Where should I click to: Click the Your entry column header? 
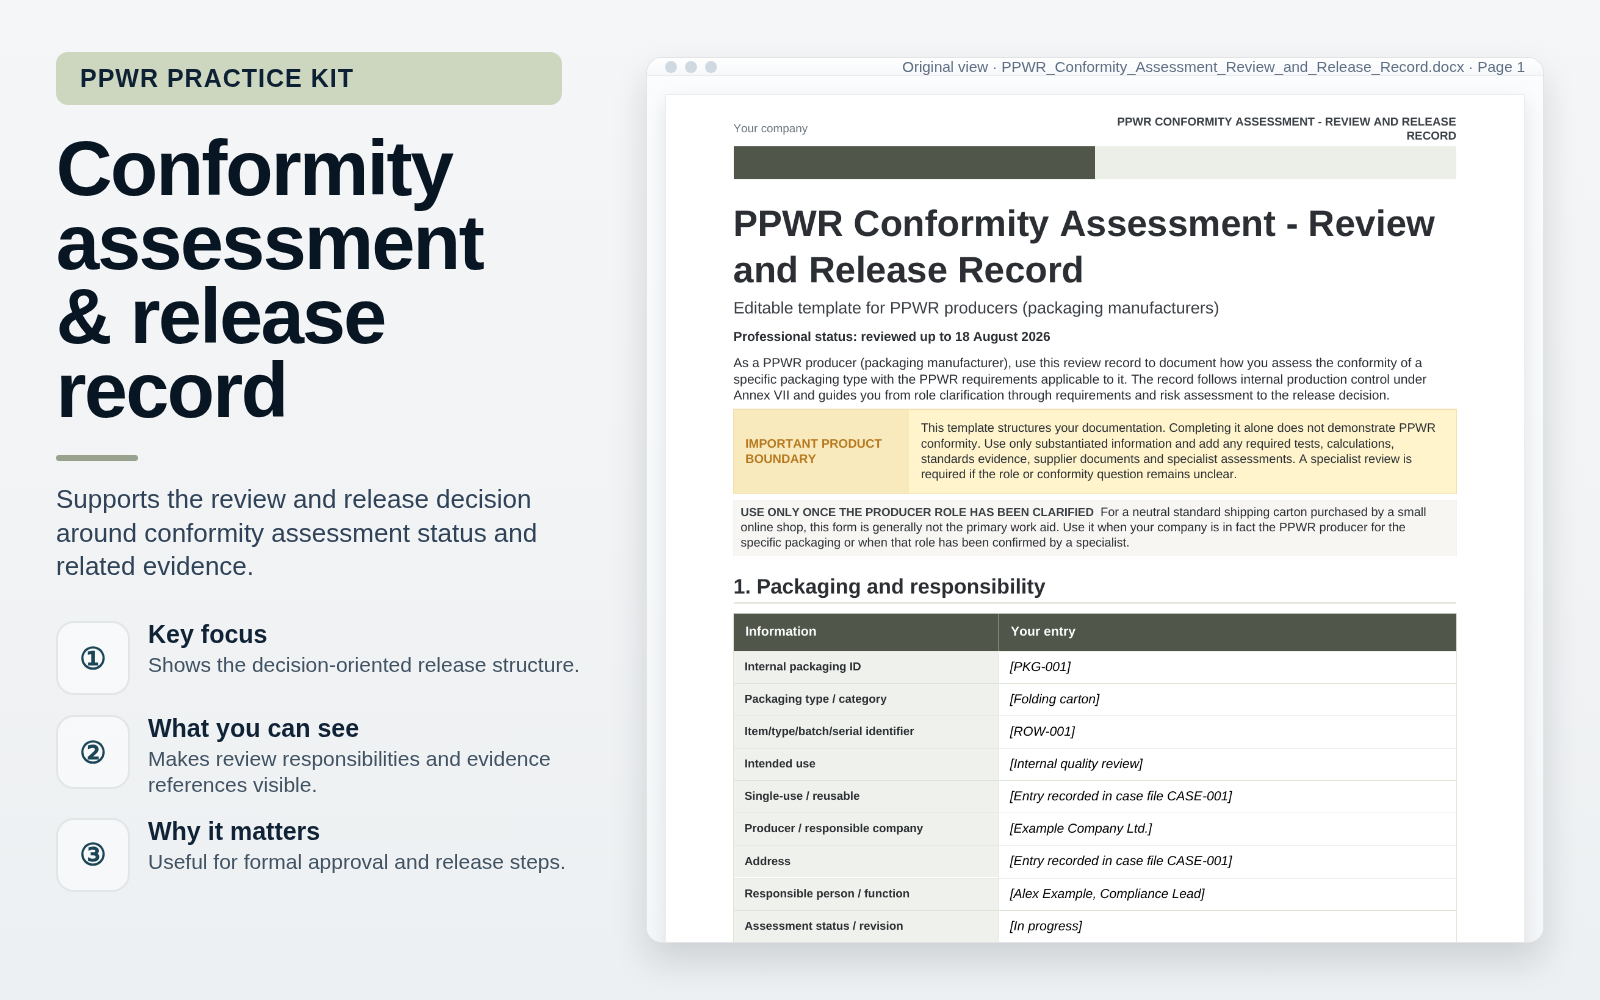1043,632
